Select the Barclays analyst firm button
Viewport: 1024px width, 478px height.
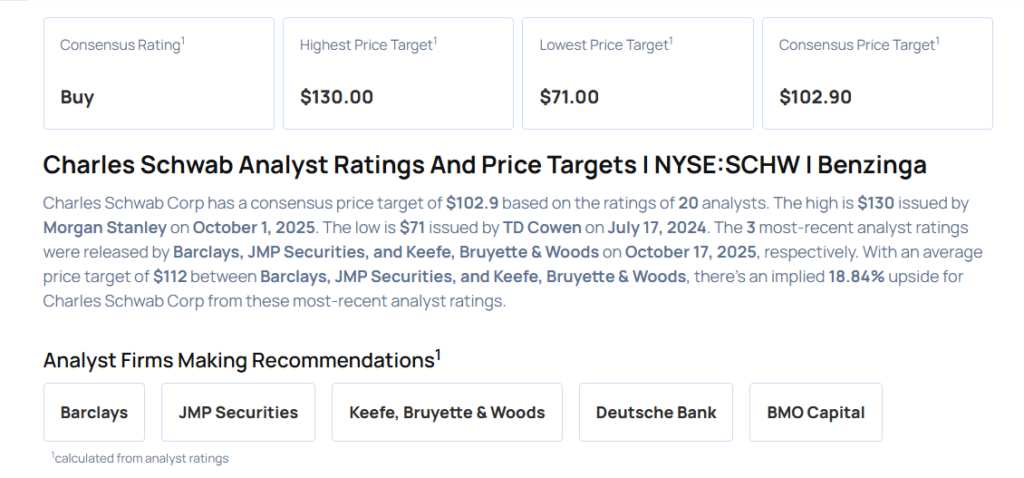(93, 412)
